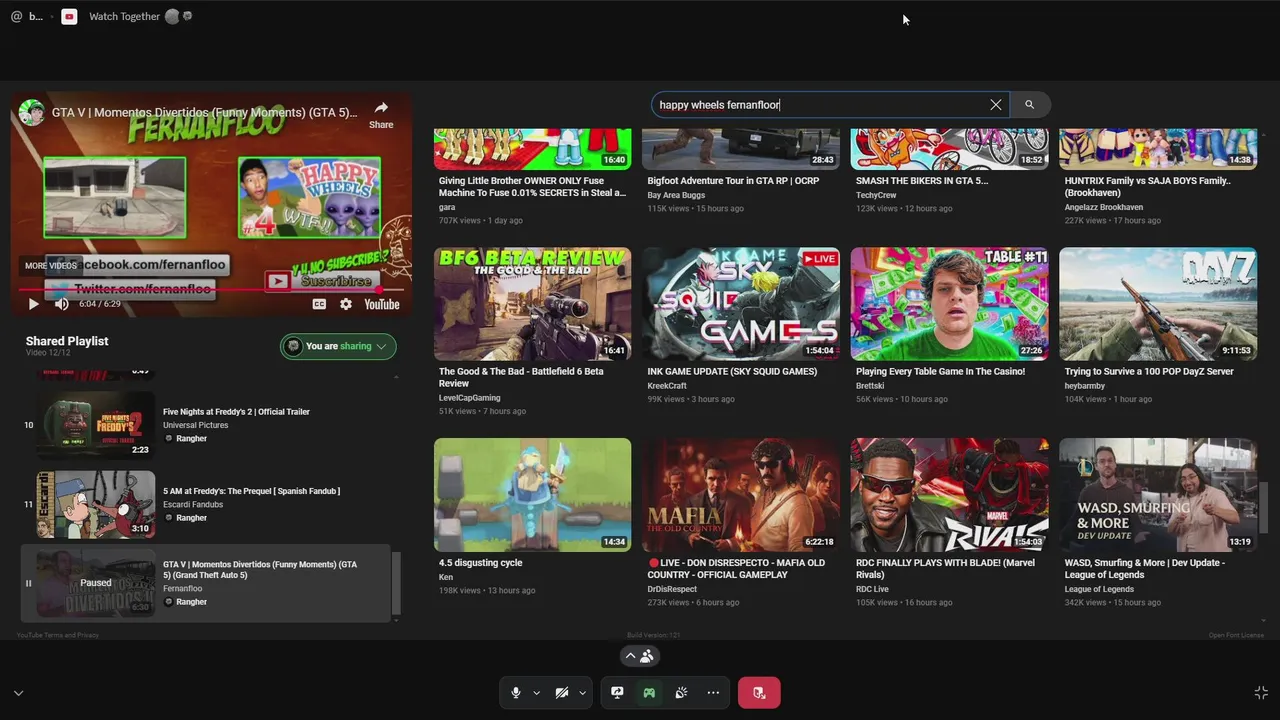The image size is (1280, 720).
Task: Click DrDisRespect channel name
Action: tap(673, 589)
